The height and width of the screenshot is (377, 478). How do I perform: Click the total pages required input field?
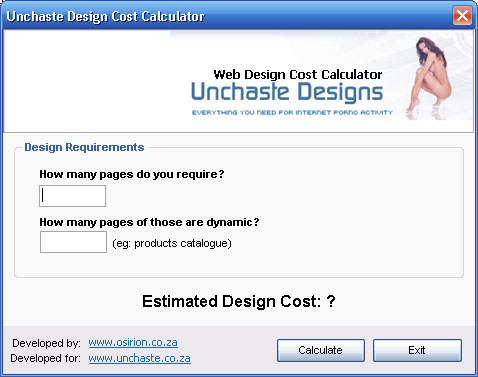[x=72, y=196]
